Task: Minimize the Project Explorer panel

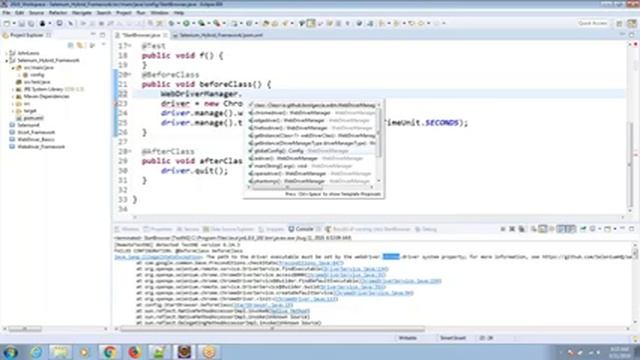Action: coord(93,35)
